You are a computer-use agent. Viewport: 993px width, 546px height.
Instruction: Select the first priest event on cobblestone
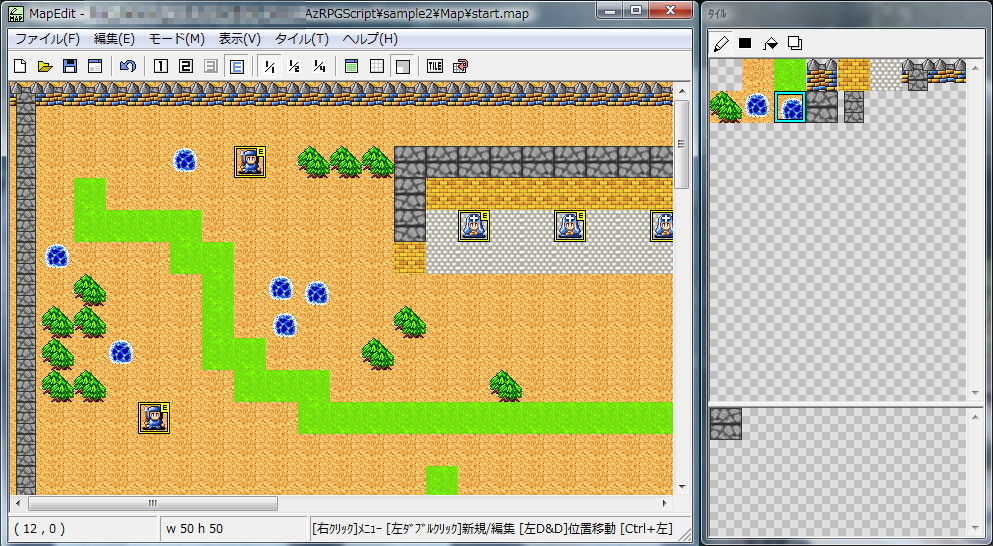(474, 225)
